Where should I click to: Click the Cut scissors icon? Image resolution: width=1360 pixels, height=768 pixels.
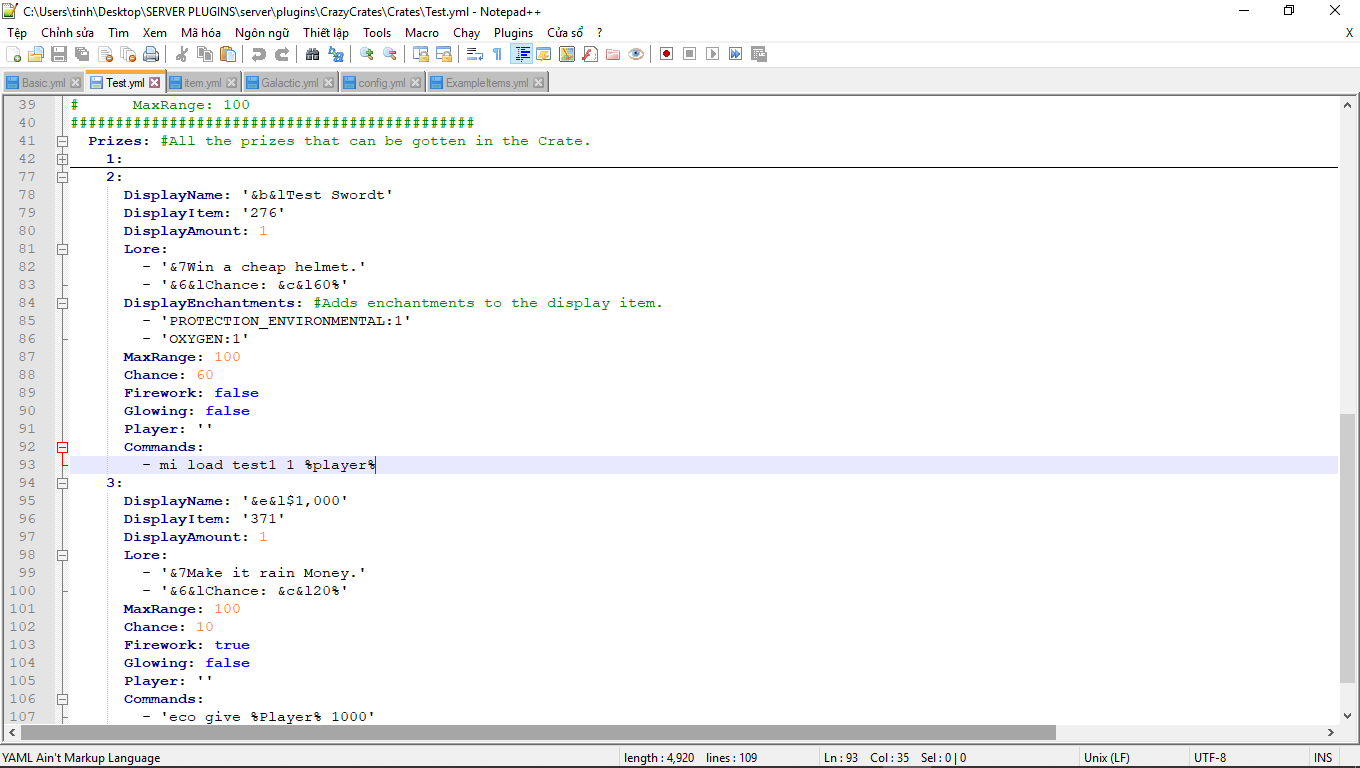pyautogui.click(x=182, y=54)
